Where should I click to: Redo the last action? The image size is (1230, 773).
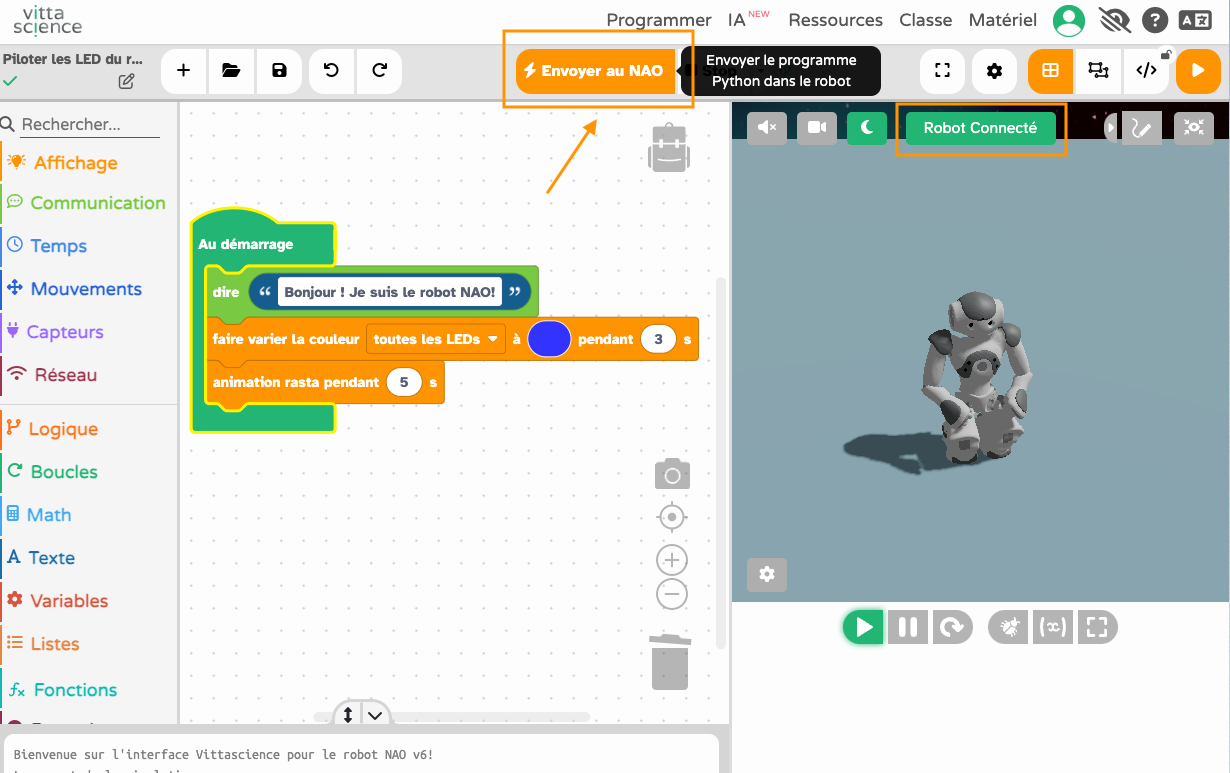point(379,71)
